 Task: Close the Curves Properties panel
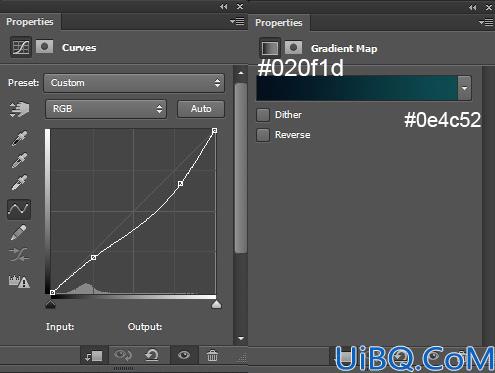240,7
